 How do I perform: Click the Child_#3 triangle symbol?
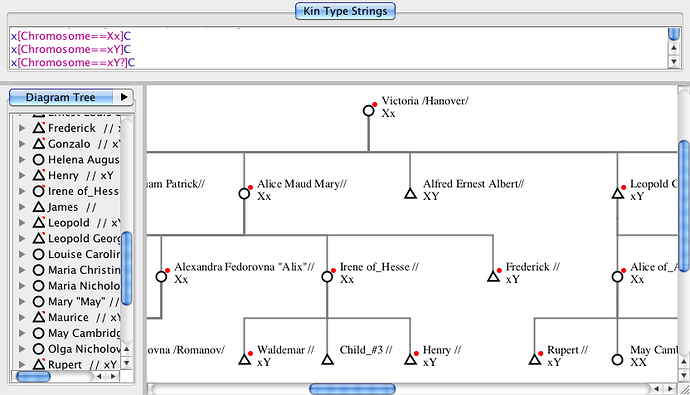click(327, 360)
